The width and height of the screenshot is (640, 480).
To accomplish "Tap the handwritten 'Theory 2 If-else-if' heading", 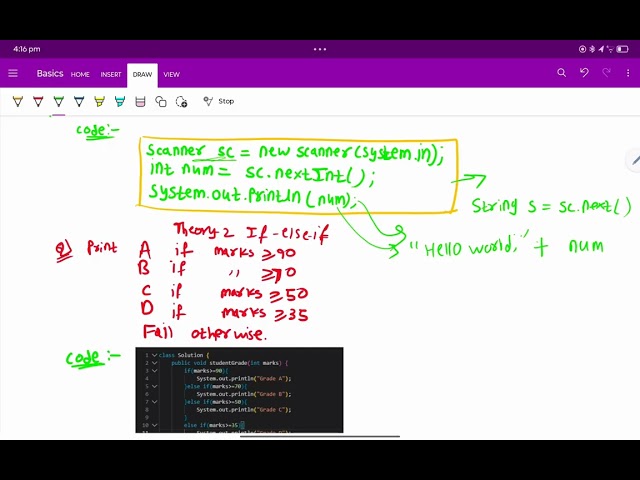I will pos(251,233).
